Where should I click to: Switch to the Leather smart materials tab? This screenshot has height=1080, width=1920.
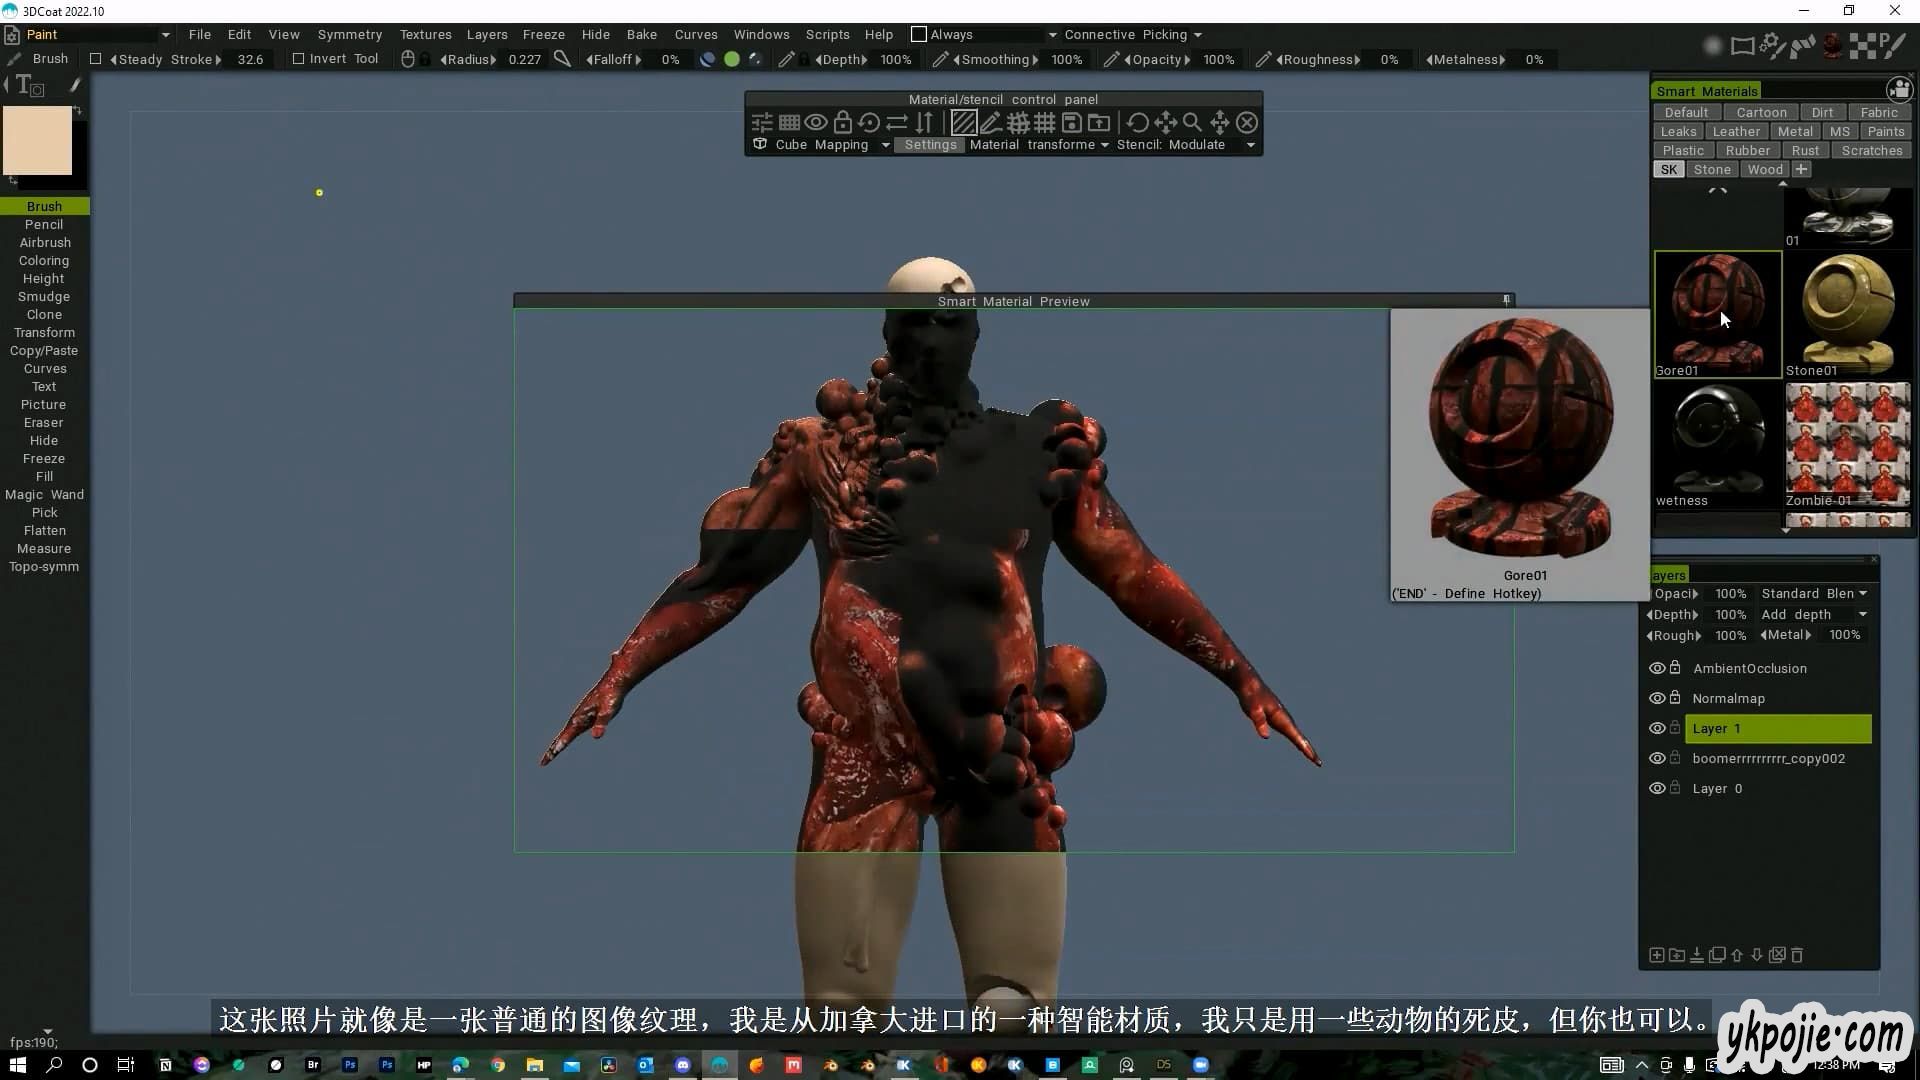pyautogui.click(x=1735, y=131)
